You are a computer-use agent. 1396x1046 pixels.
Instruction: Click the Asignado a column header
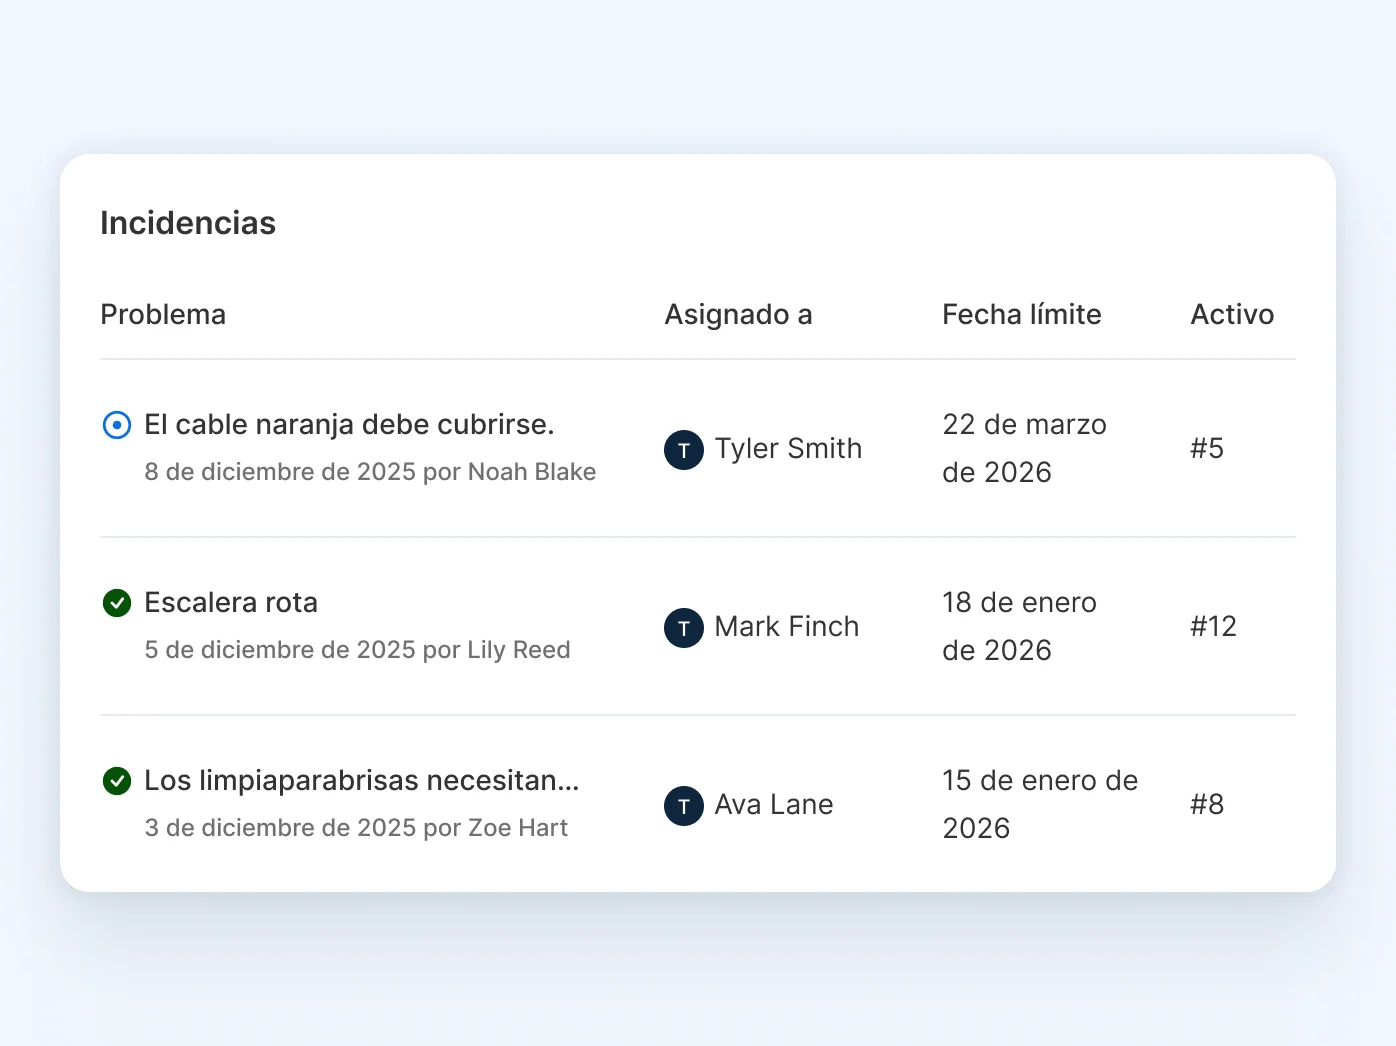coord(738,314)
